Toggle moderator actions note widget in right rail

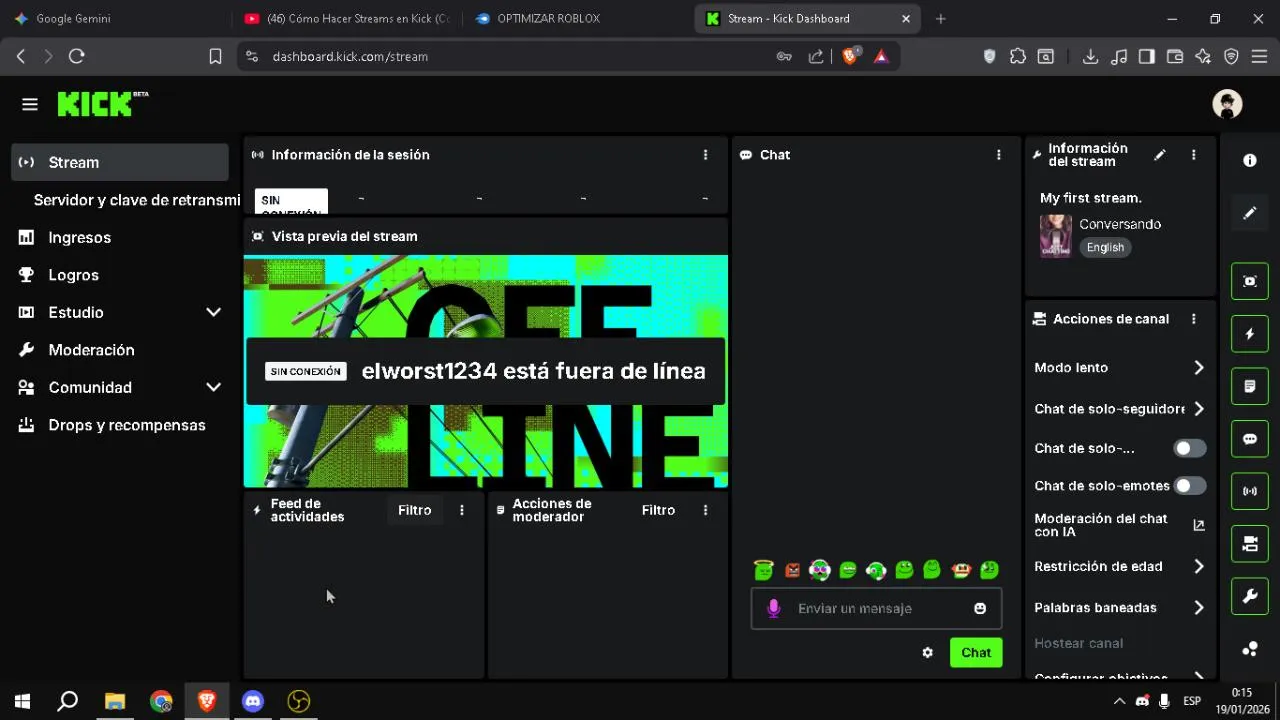click(x=1250, y=386)
